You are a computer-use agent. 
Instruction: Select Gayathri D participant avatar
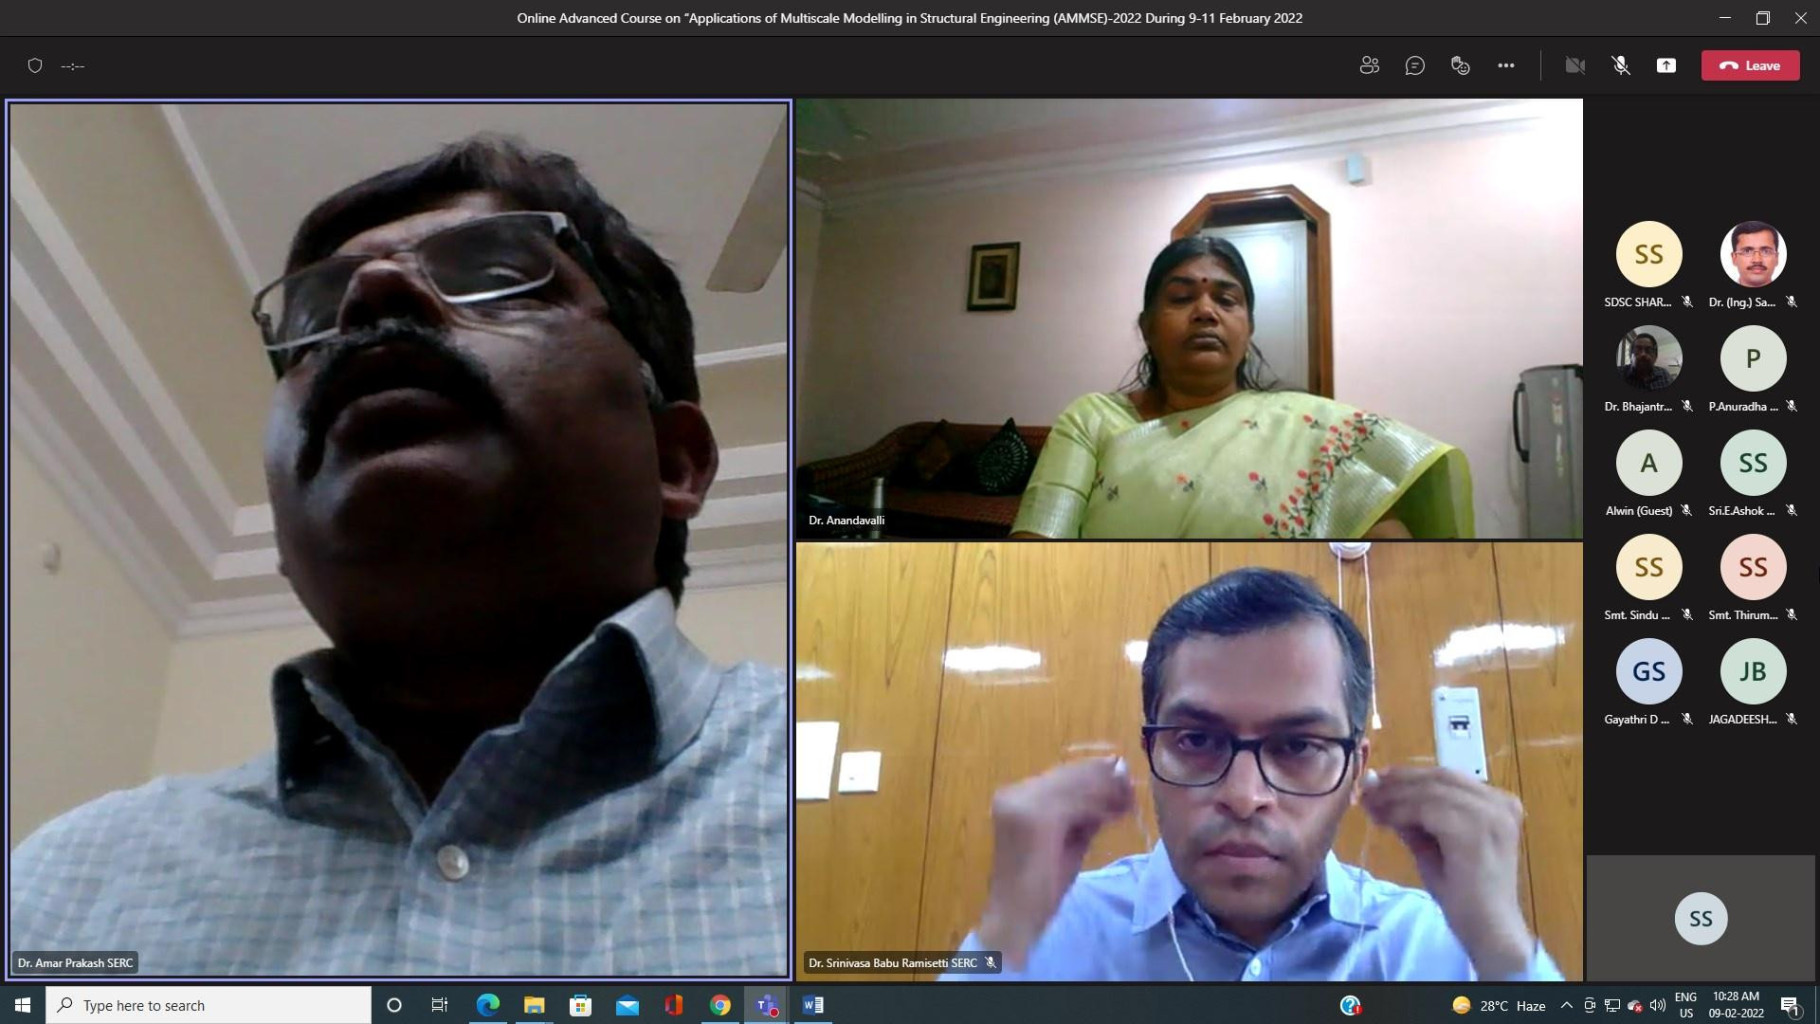click(1648, 671)
